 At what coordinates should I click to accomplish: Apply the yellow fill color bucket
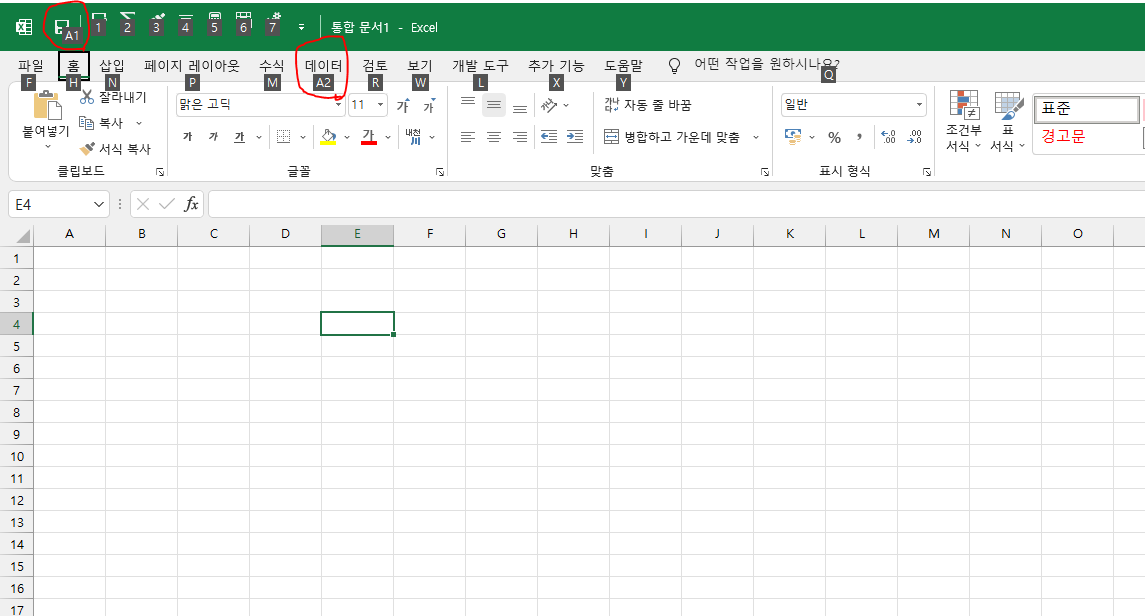329,136
